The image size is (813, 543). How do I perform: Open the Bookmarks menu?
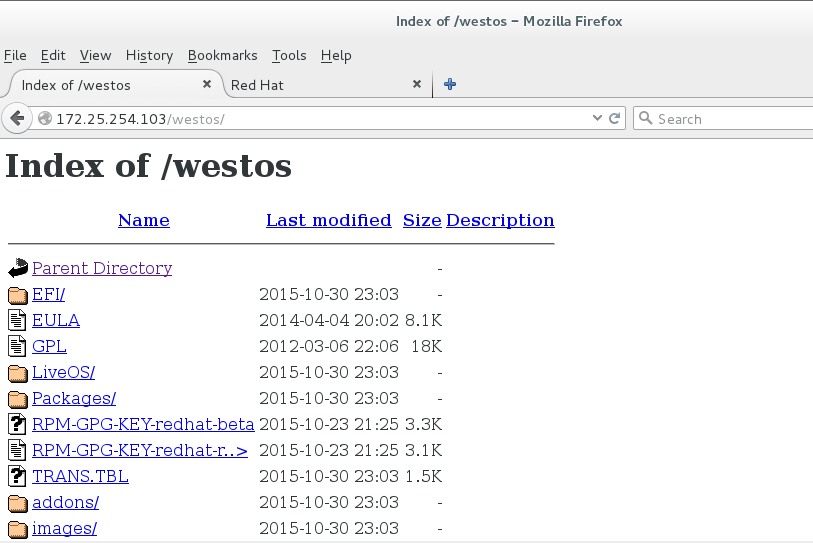[222, 55]
